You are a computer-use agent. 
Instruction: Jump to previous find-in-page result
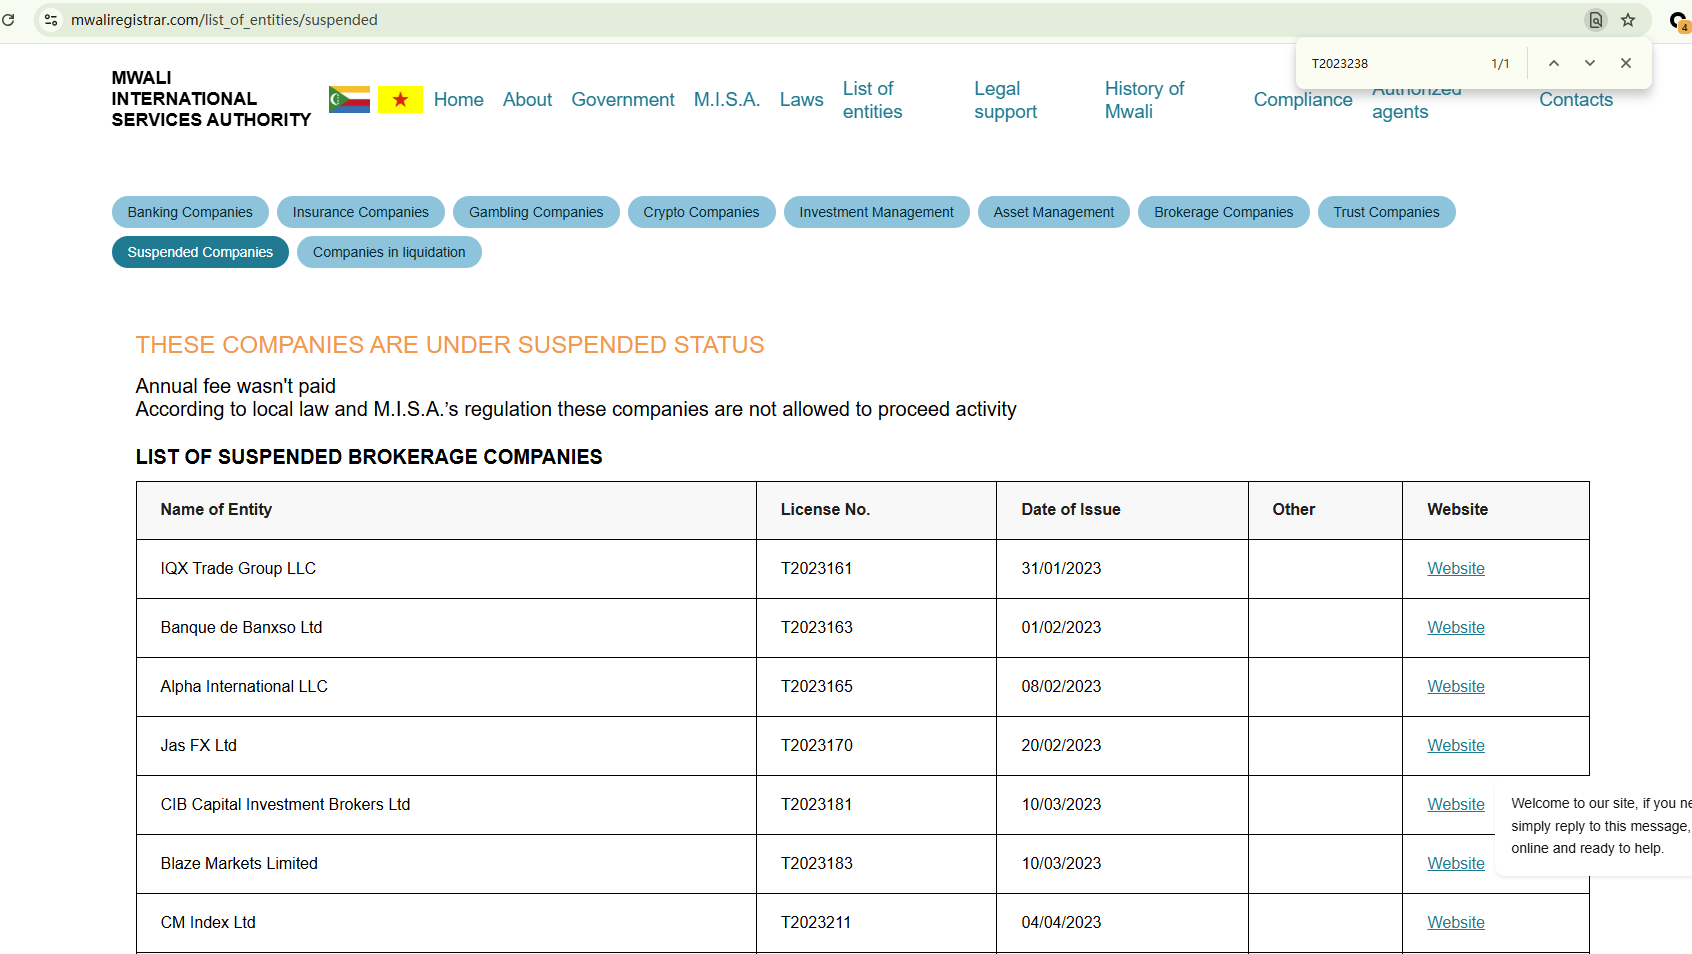(1554, 63)
